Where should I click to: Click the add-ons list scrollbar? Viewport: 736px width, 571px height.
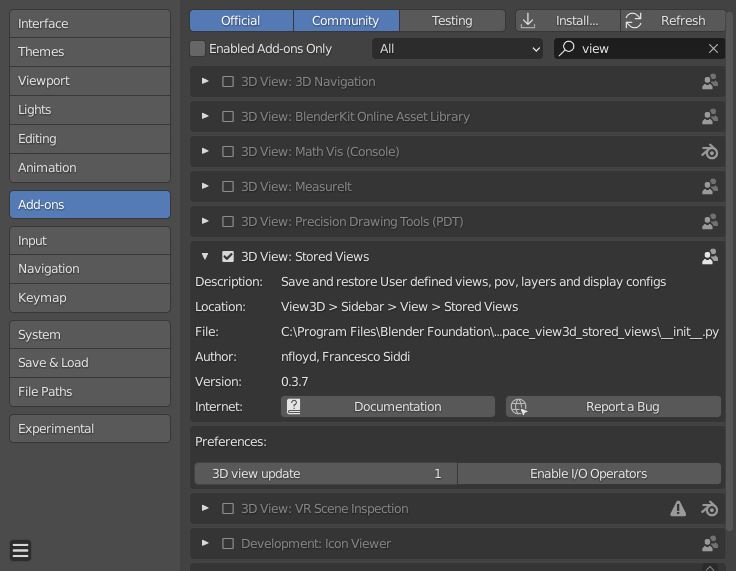tap(729, 270)
